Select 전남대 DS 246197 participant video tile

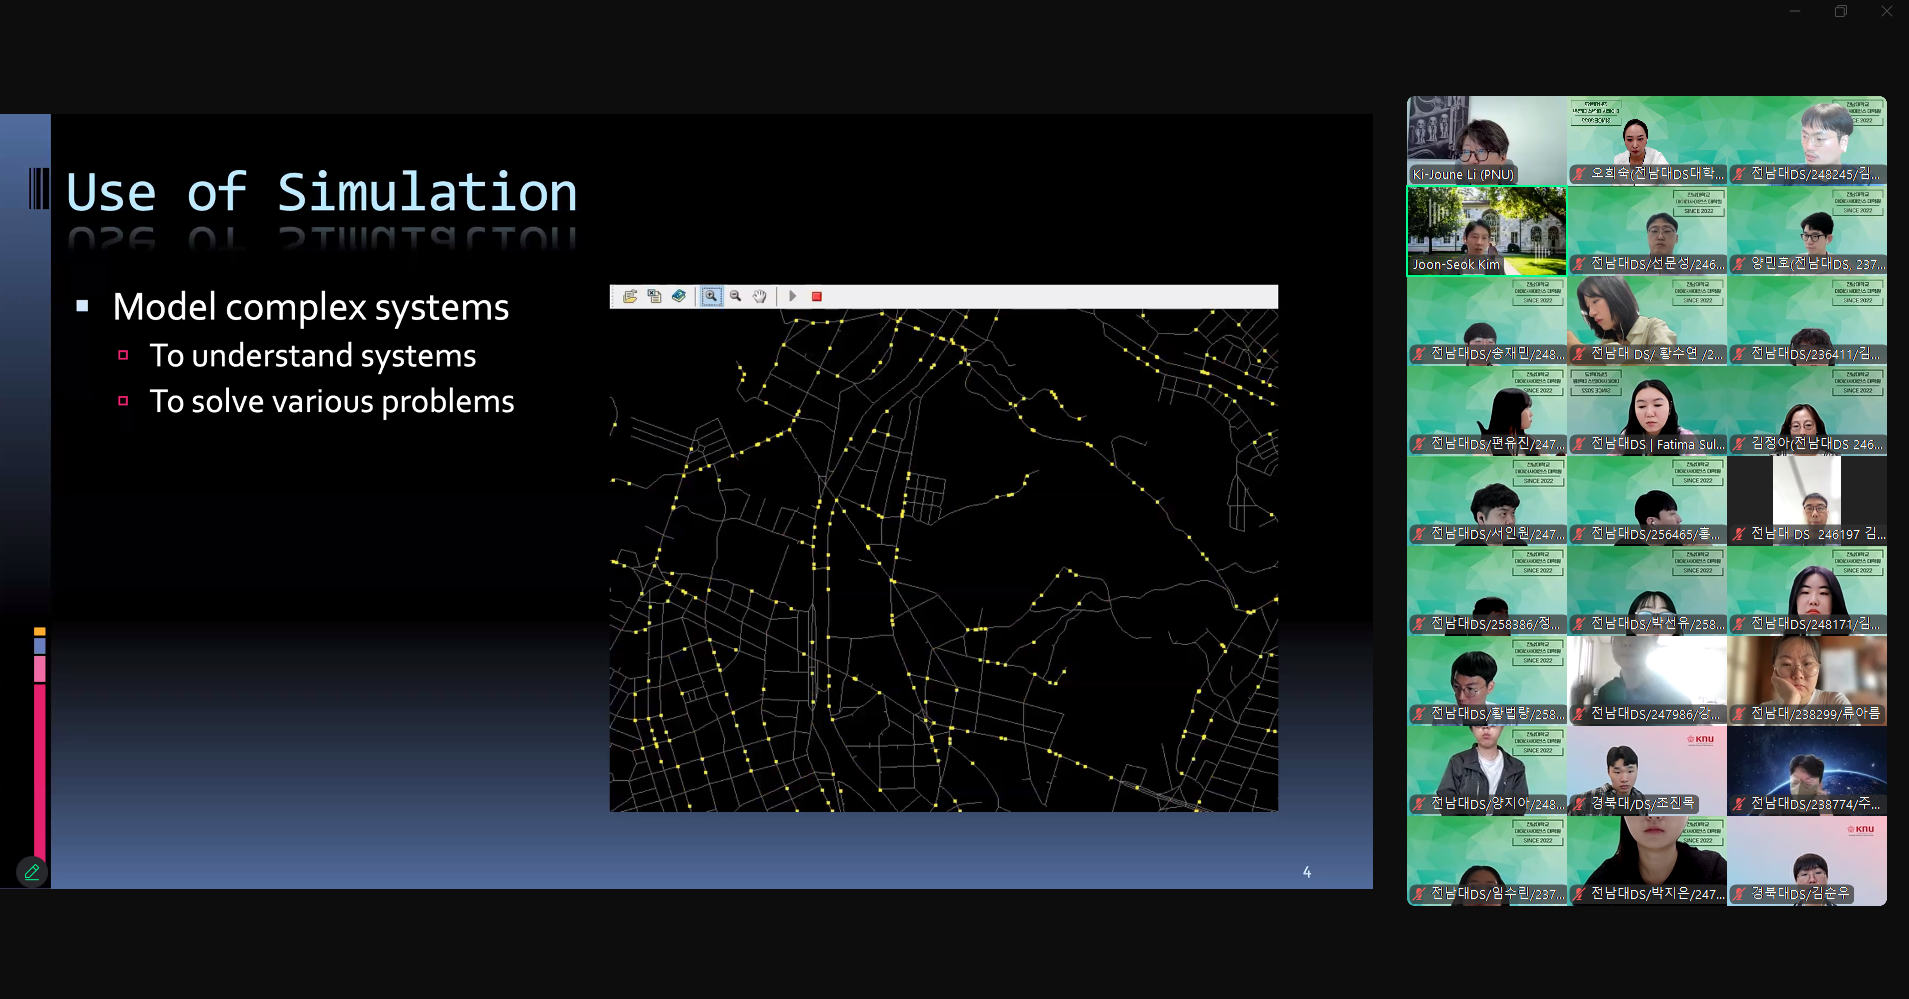click(x=1807, y=501)
